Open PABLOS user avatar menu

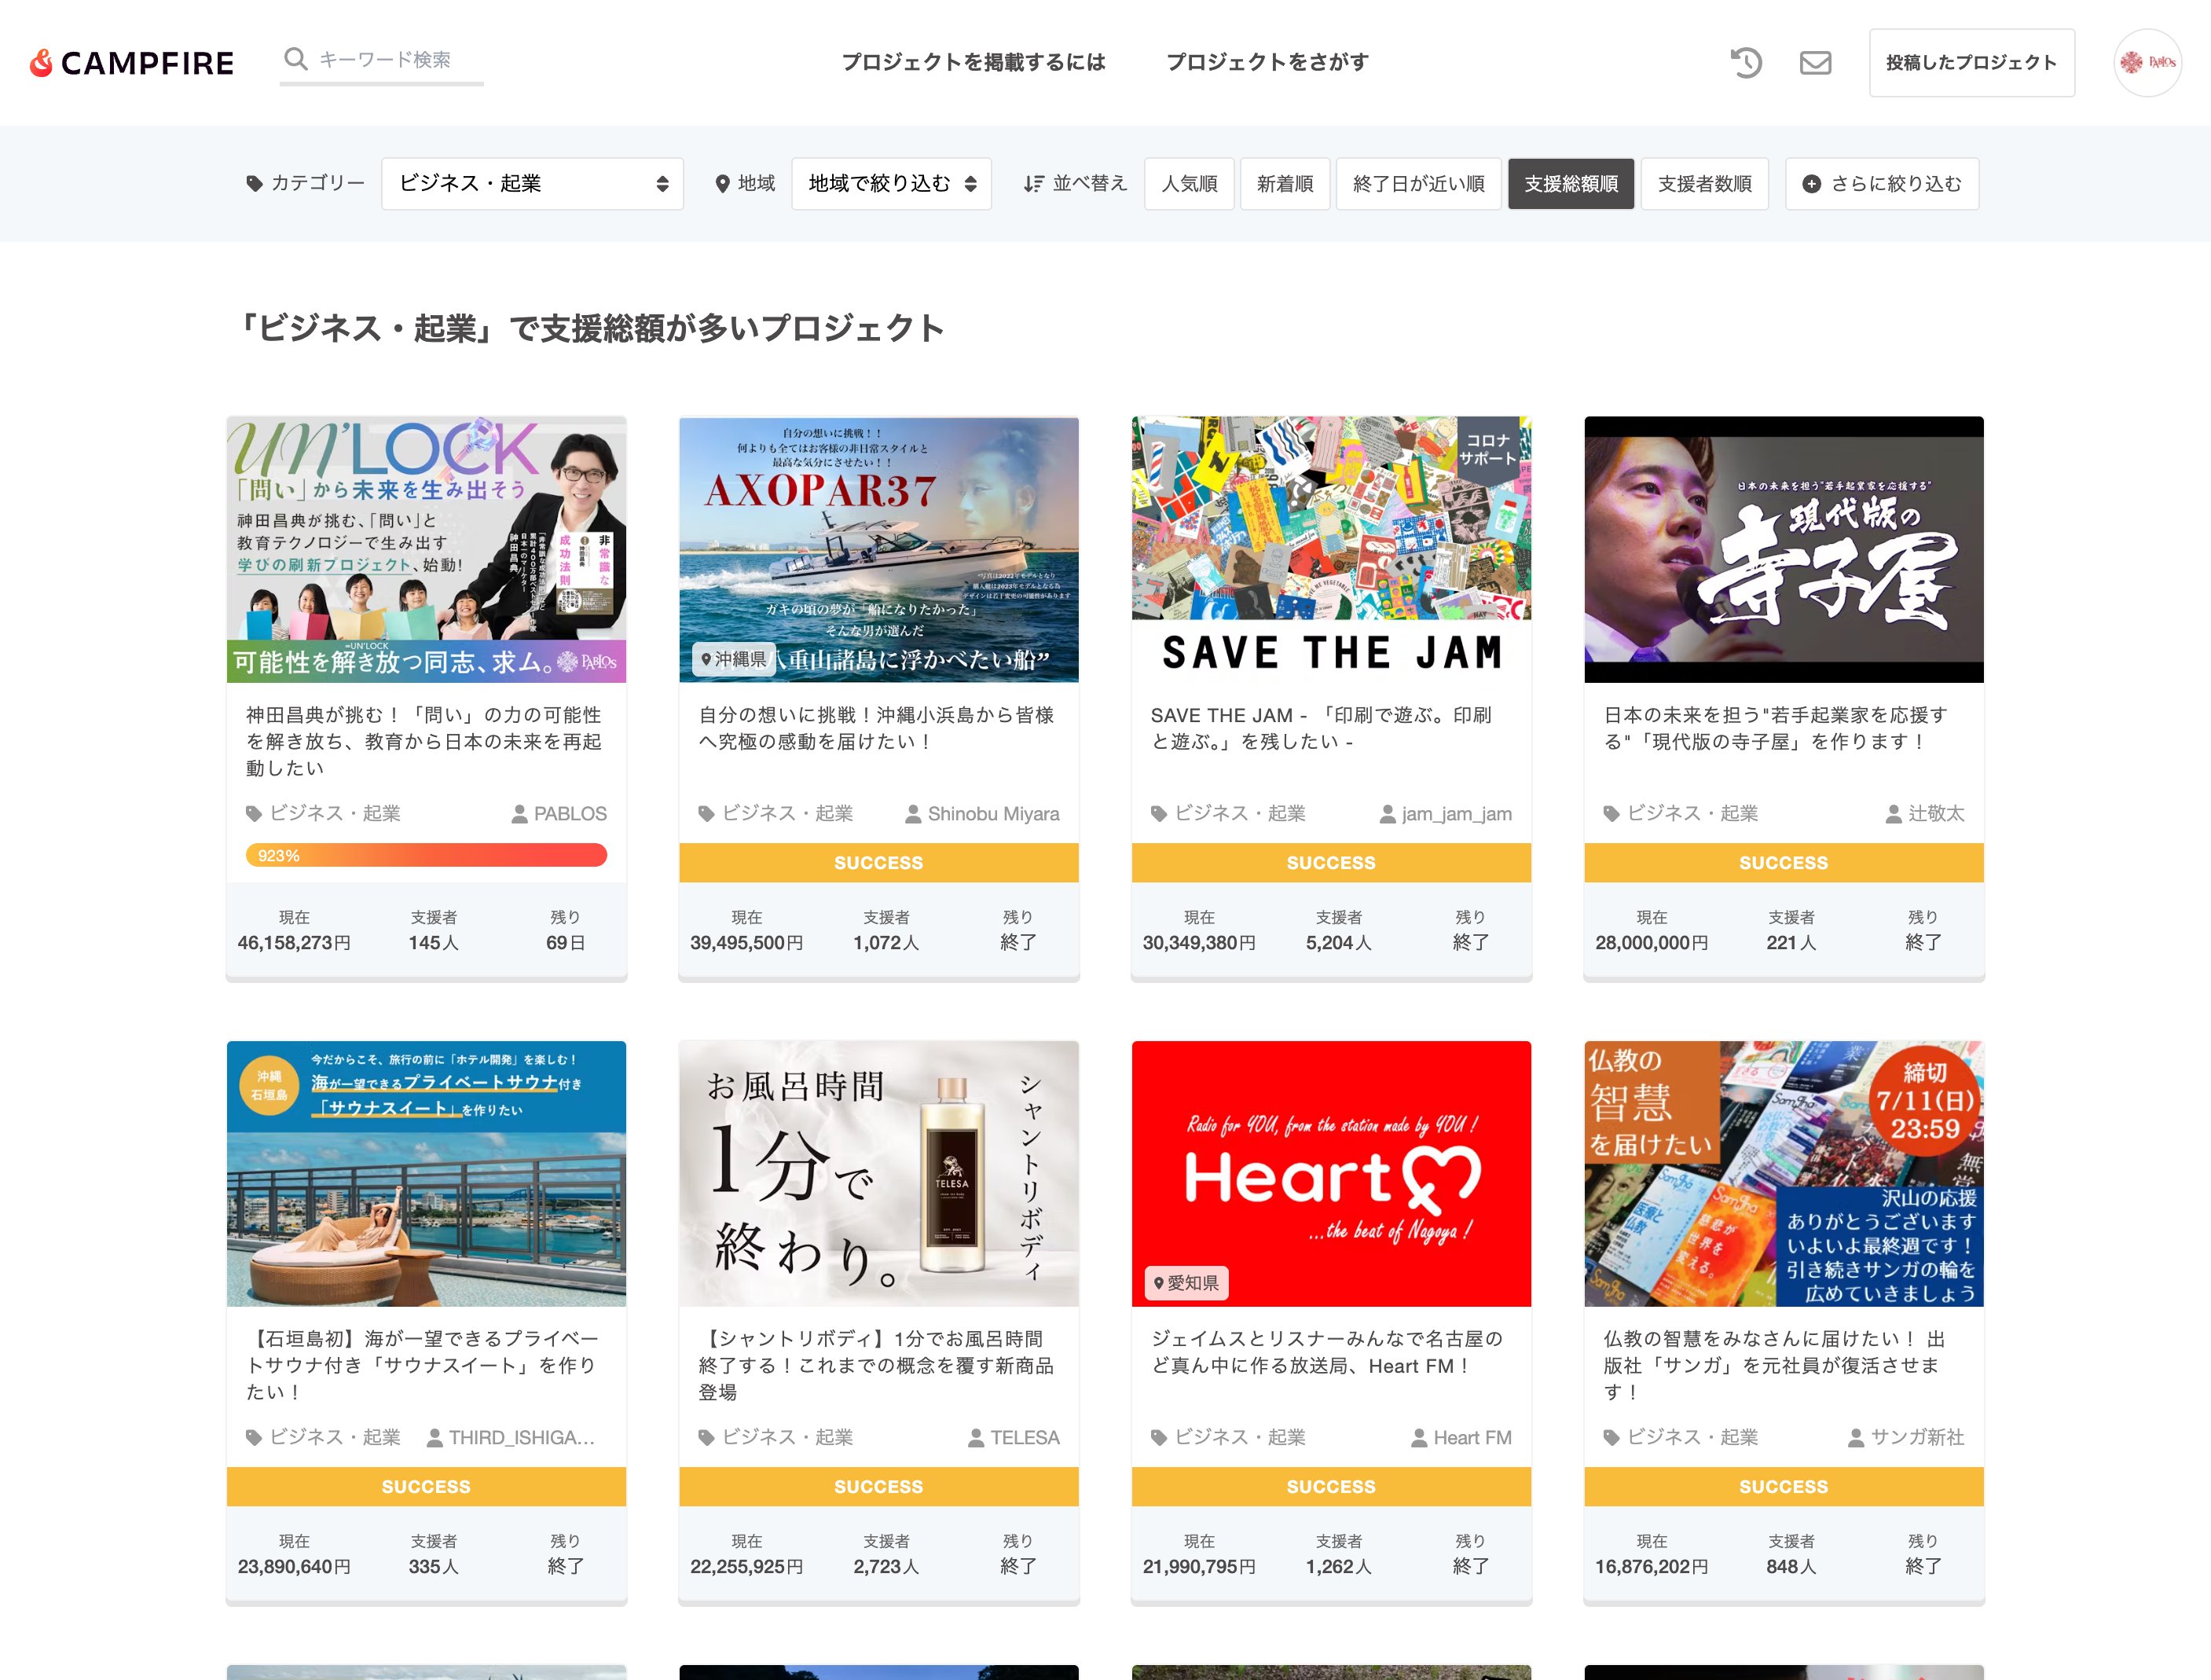(x=2147, y=63)
